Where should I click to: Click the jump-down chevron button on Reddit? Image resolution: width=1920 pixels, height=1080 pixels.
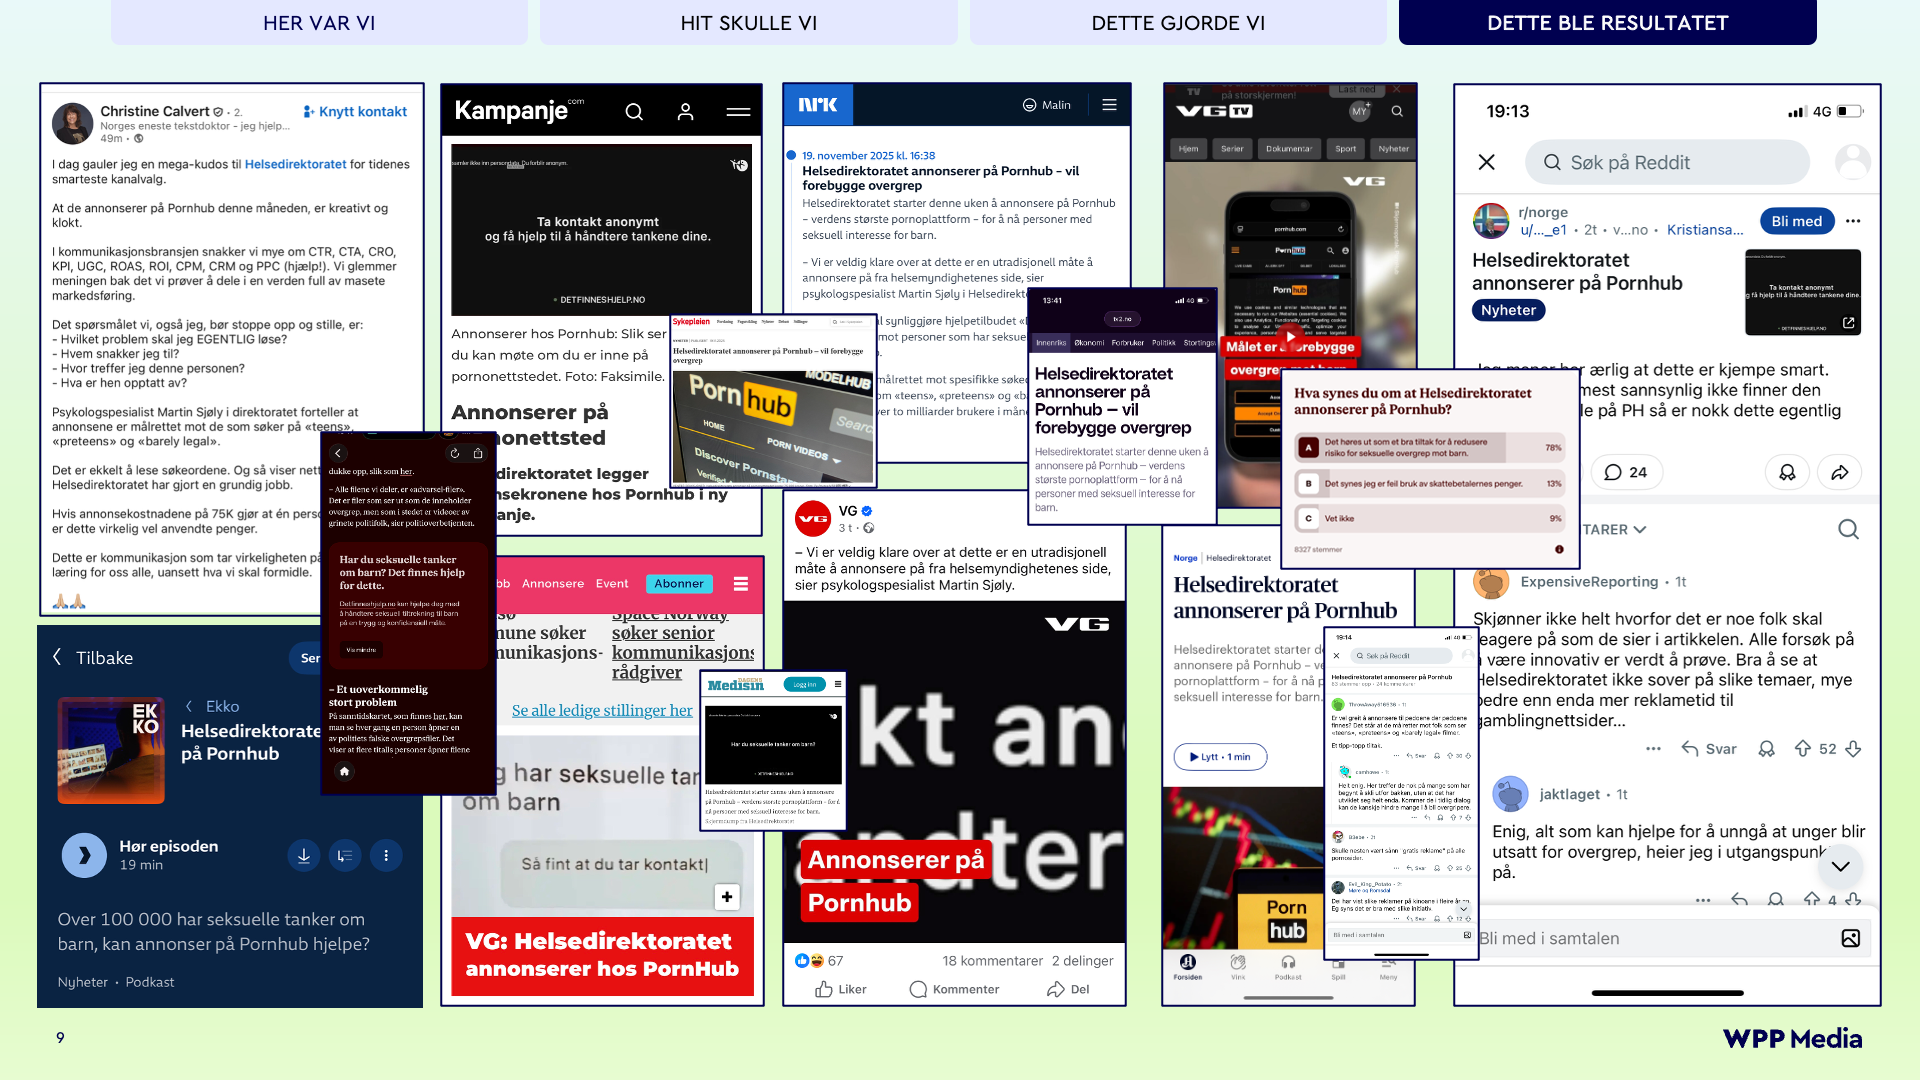click(x=1840, y=866)
